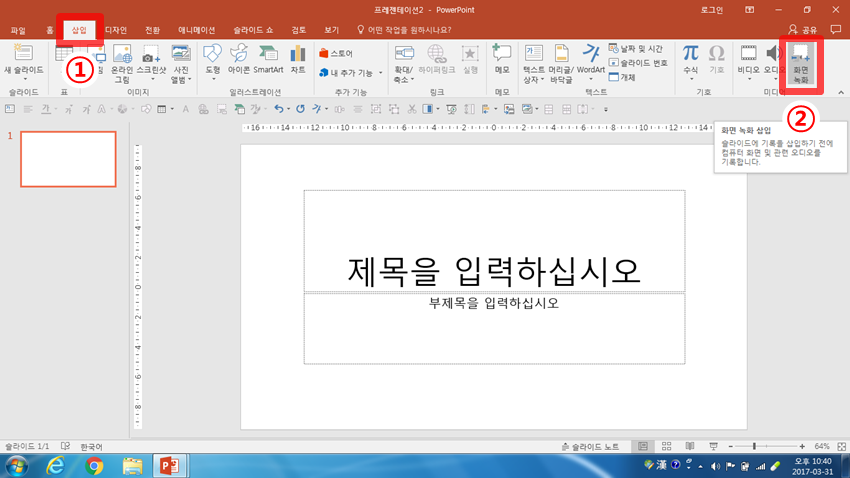Open the 디자인 (Design) tab
Screen dimensions: 850x478
coord(116,30)
